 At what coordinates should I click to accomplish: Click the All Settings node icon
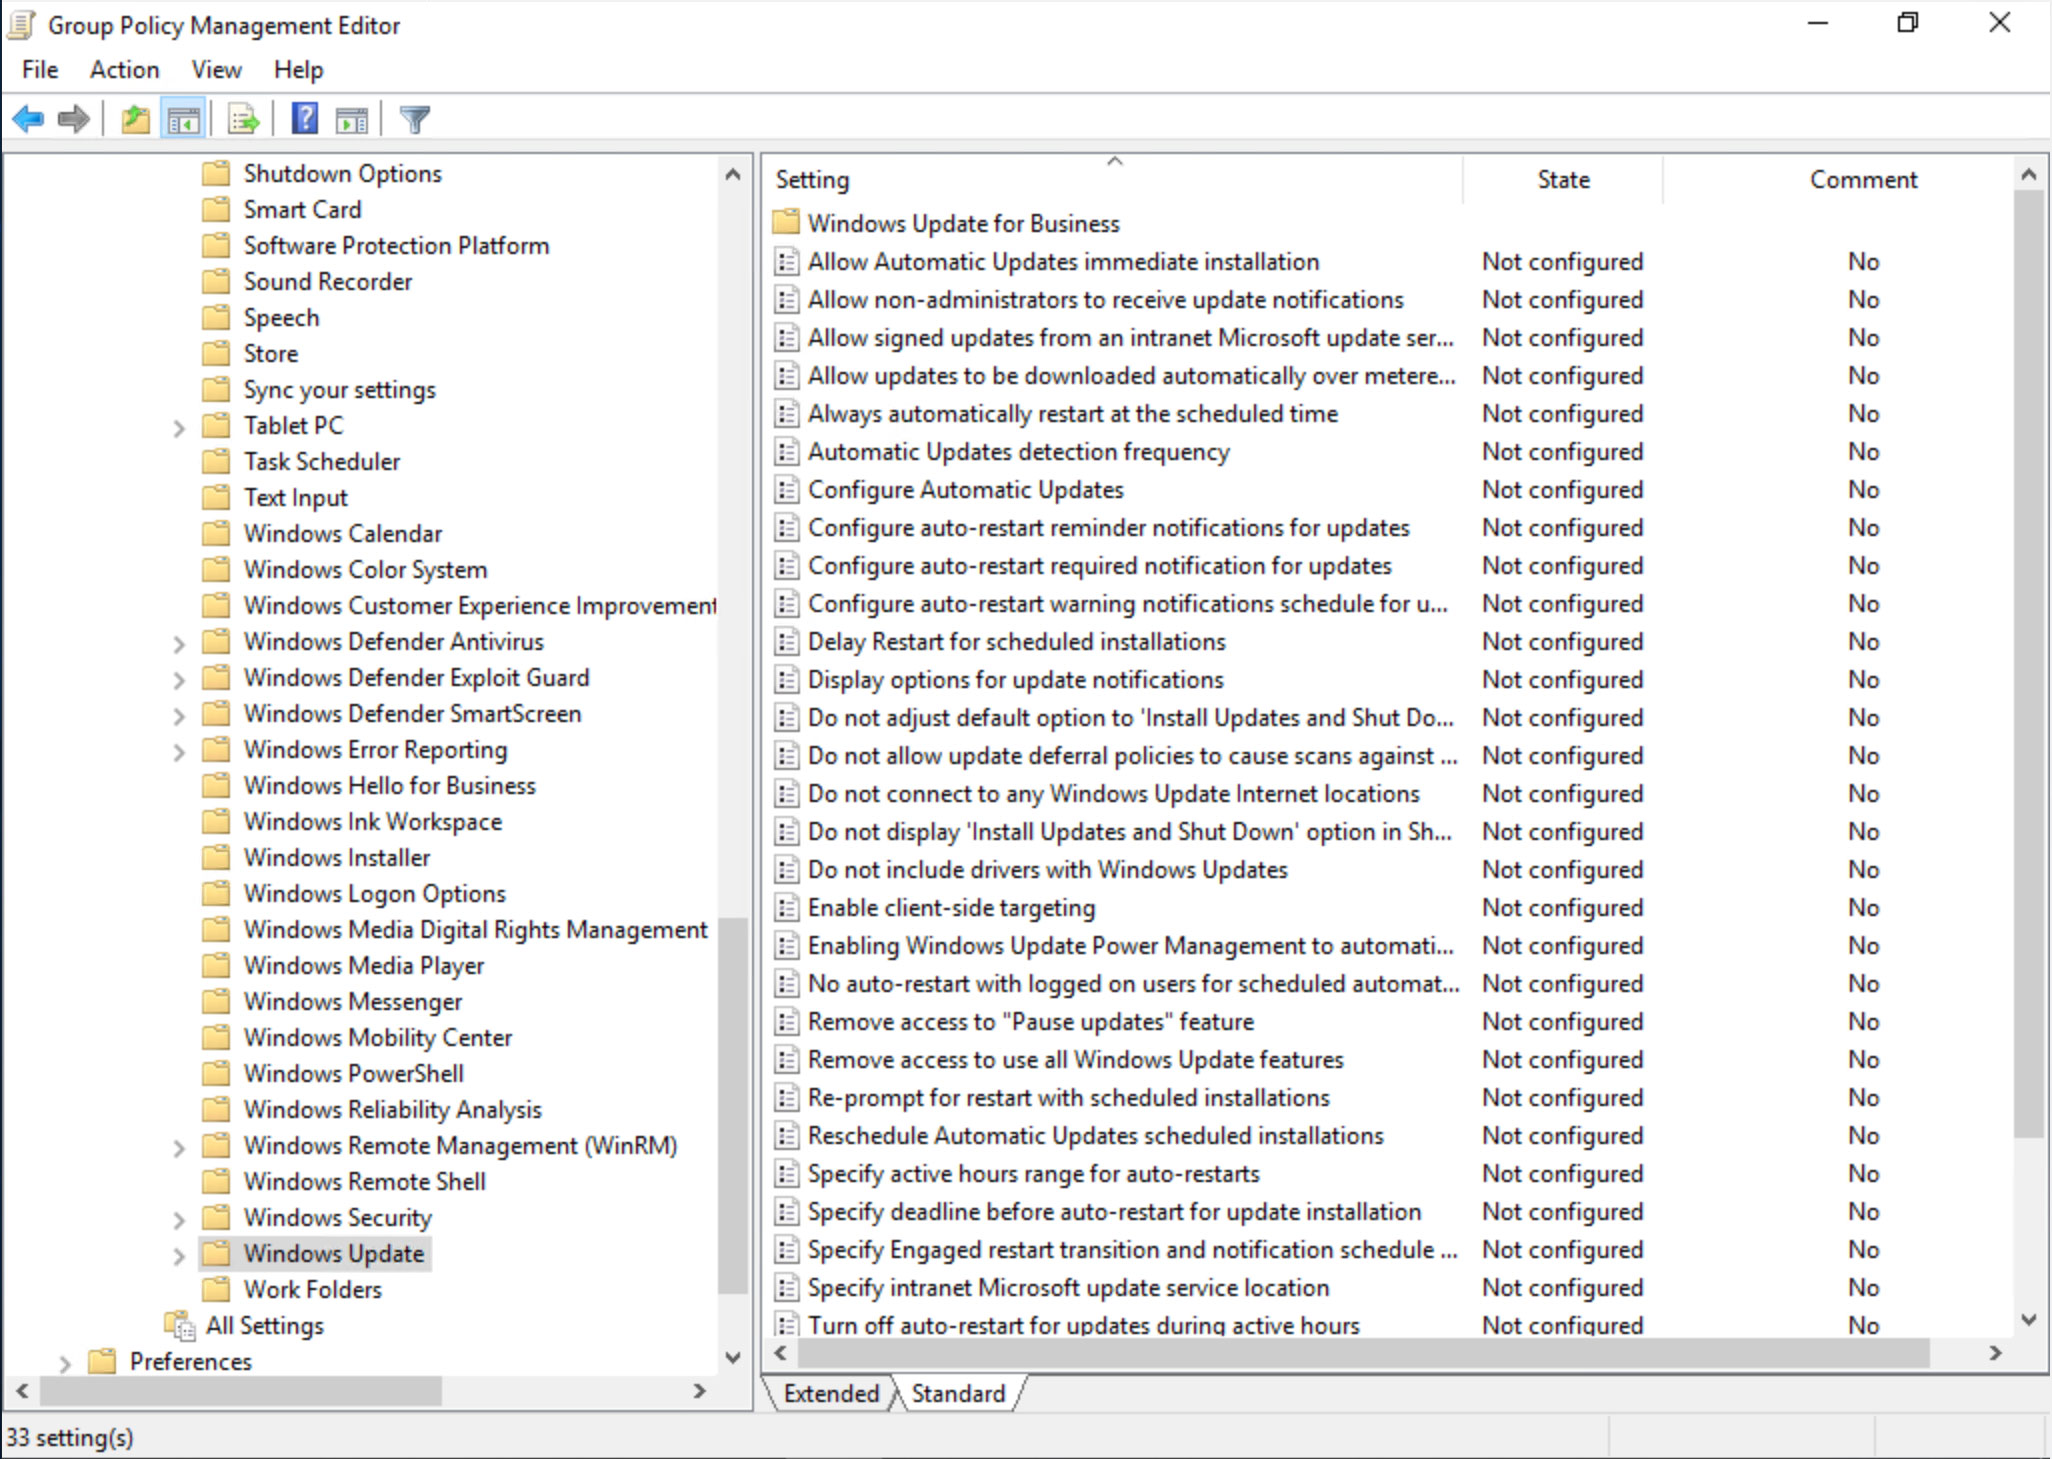point(180,1325)
